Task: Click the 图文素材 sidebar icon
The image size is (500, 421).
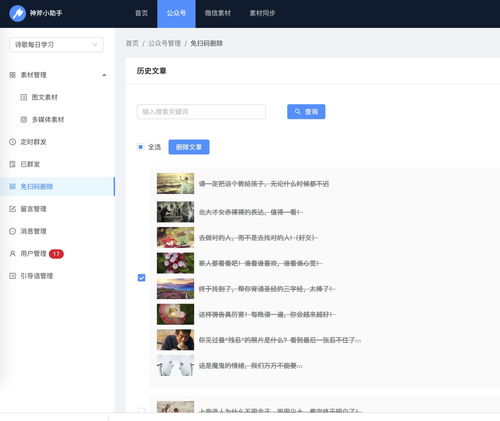Action: (23, 97)
